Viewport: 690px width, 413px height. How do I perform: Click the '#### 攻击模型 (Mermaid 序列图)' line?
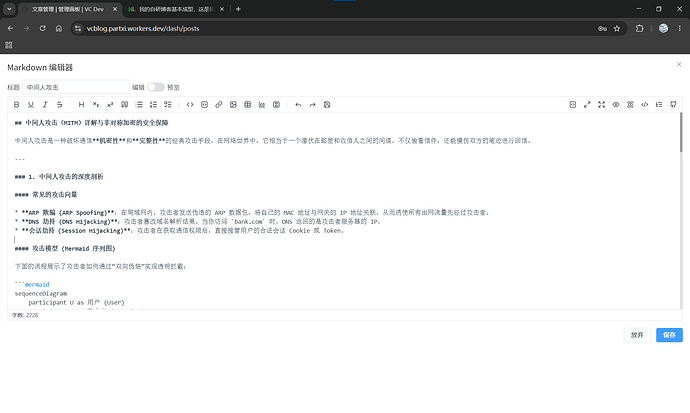(x=65, y=249)
